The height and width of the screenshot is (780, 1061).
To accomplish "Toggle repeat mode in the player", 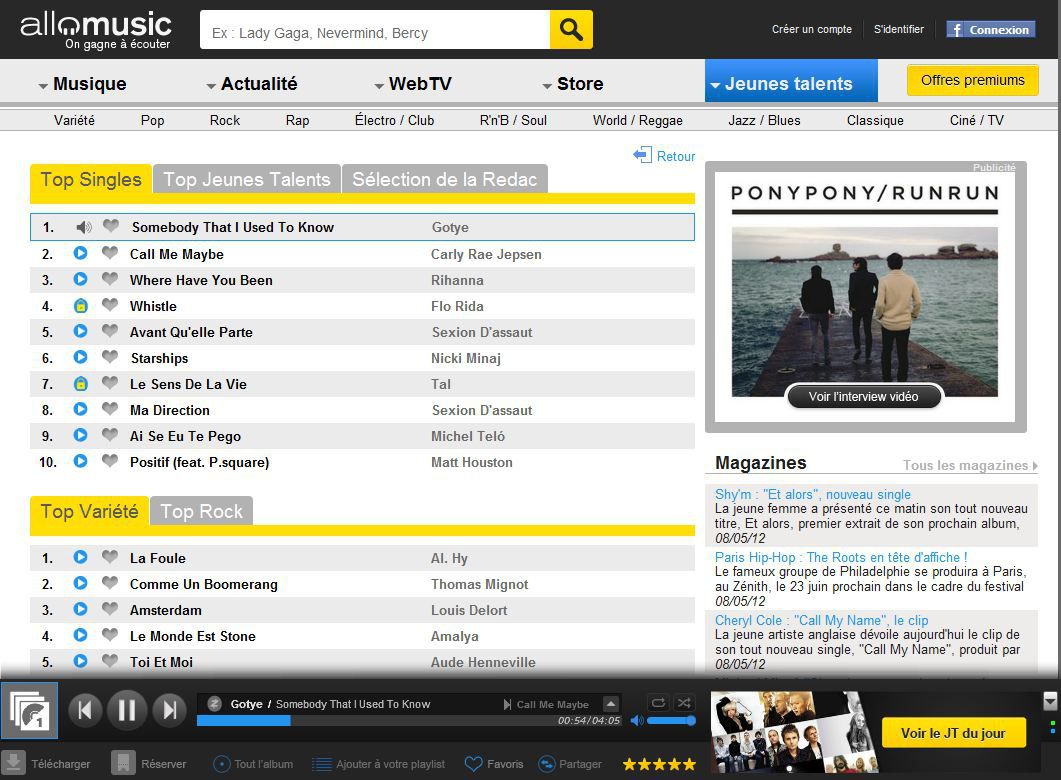I will click(x=658, y=703).
